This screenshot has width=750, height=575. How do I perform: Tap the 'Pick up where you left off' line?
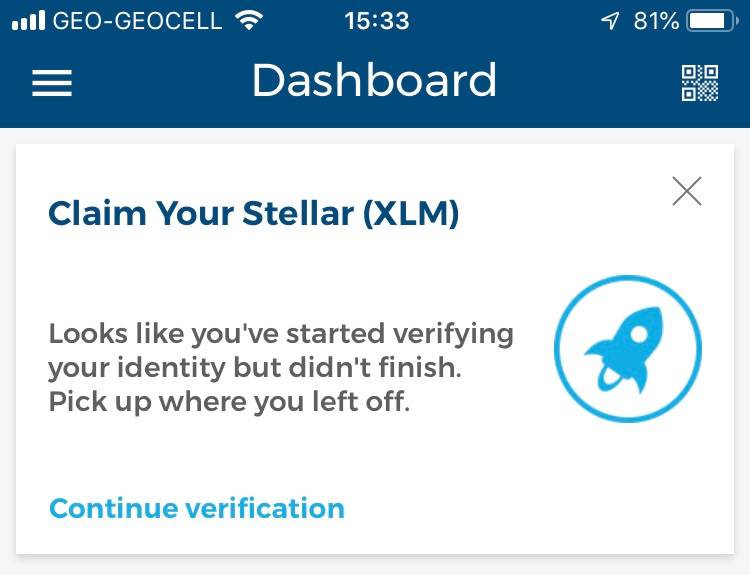tap(229, 401)
